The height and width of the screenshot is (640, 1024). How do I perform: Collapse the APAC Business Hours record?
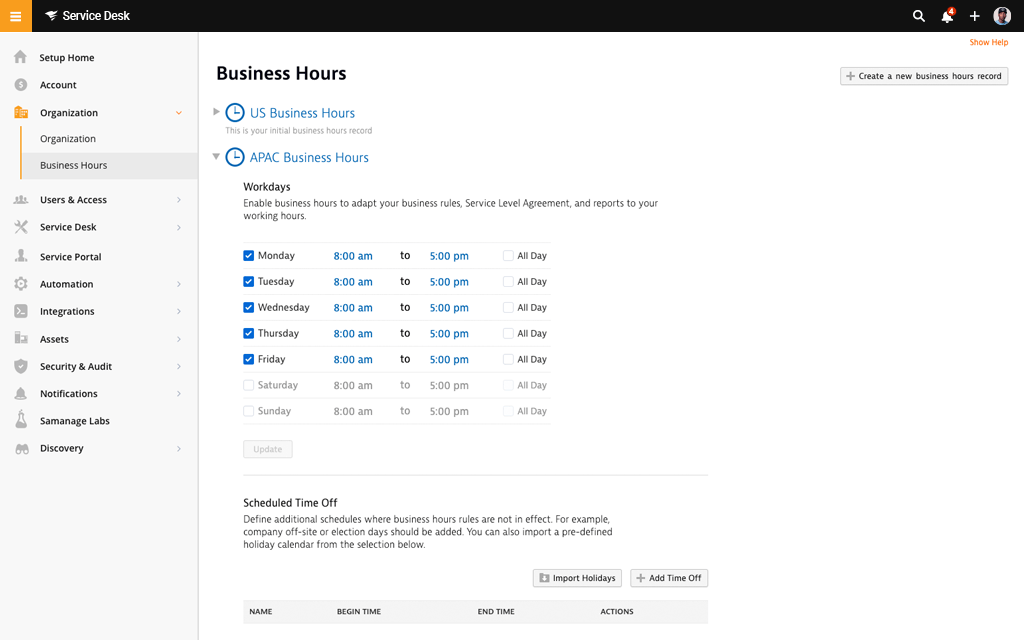(x=216, y=156)
